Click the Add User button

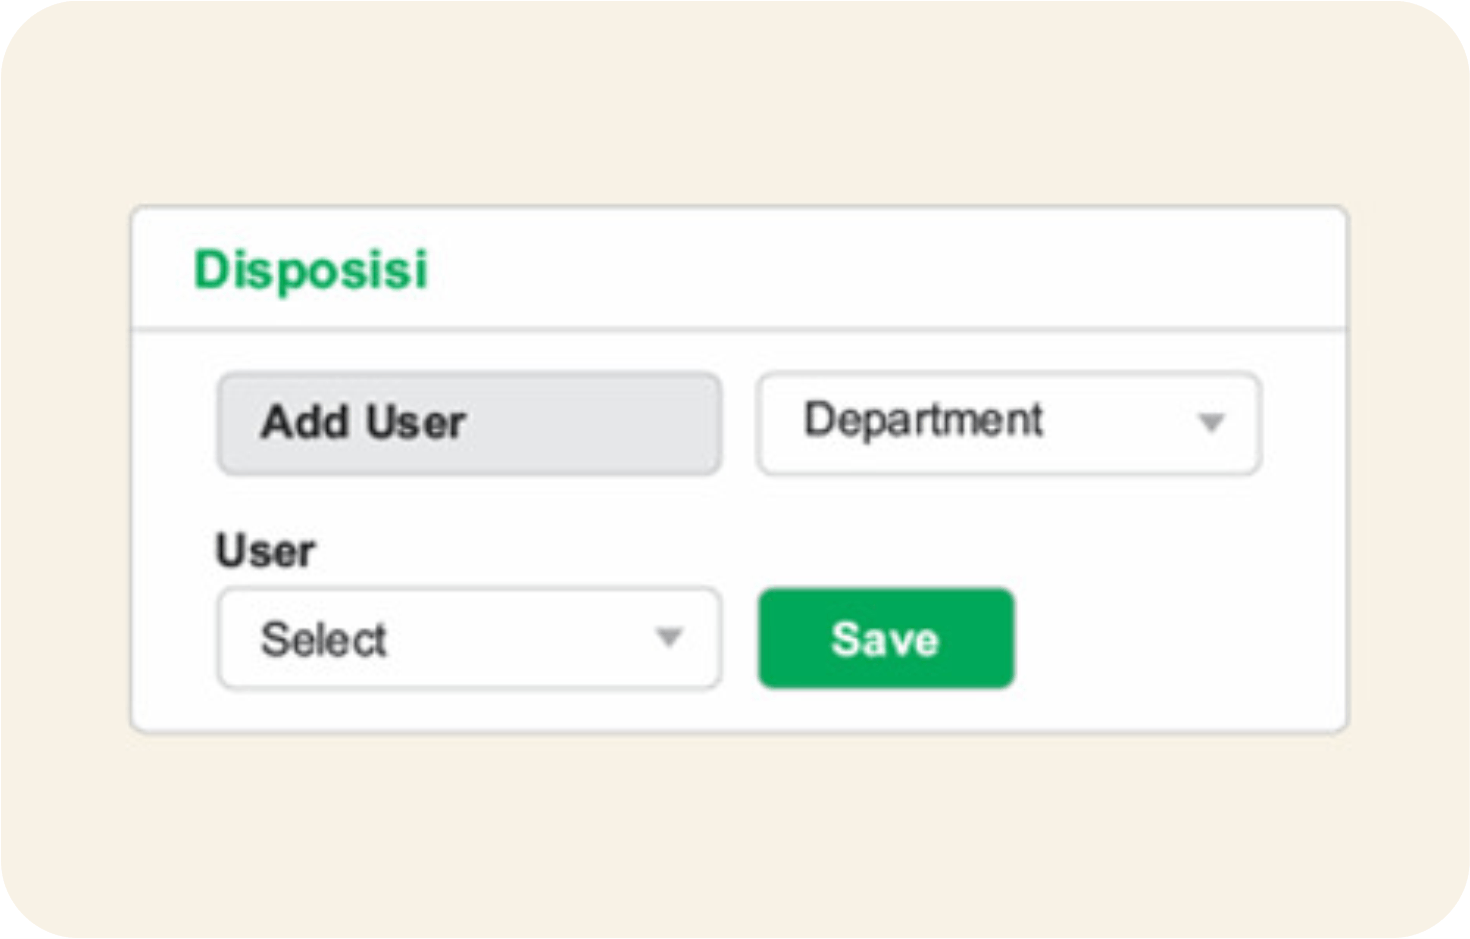click(x=469, y=423)
